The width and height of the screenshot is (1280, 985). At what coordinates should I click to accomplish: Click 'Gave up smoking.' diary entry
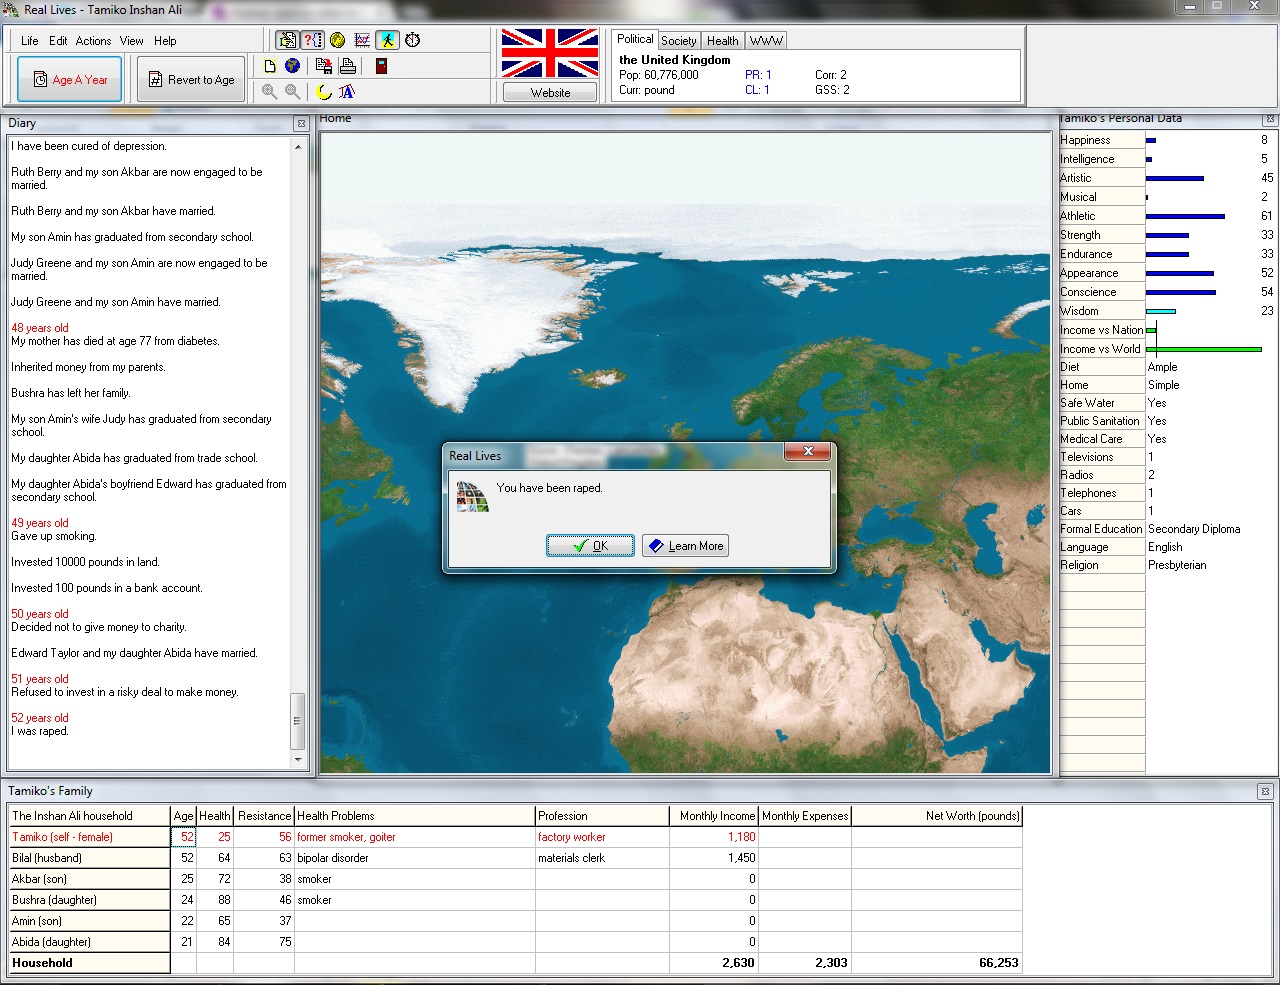[53, 536]
